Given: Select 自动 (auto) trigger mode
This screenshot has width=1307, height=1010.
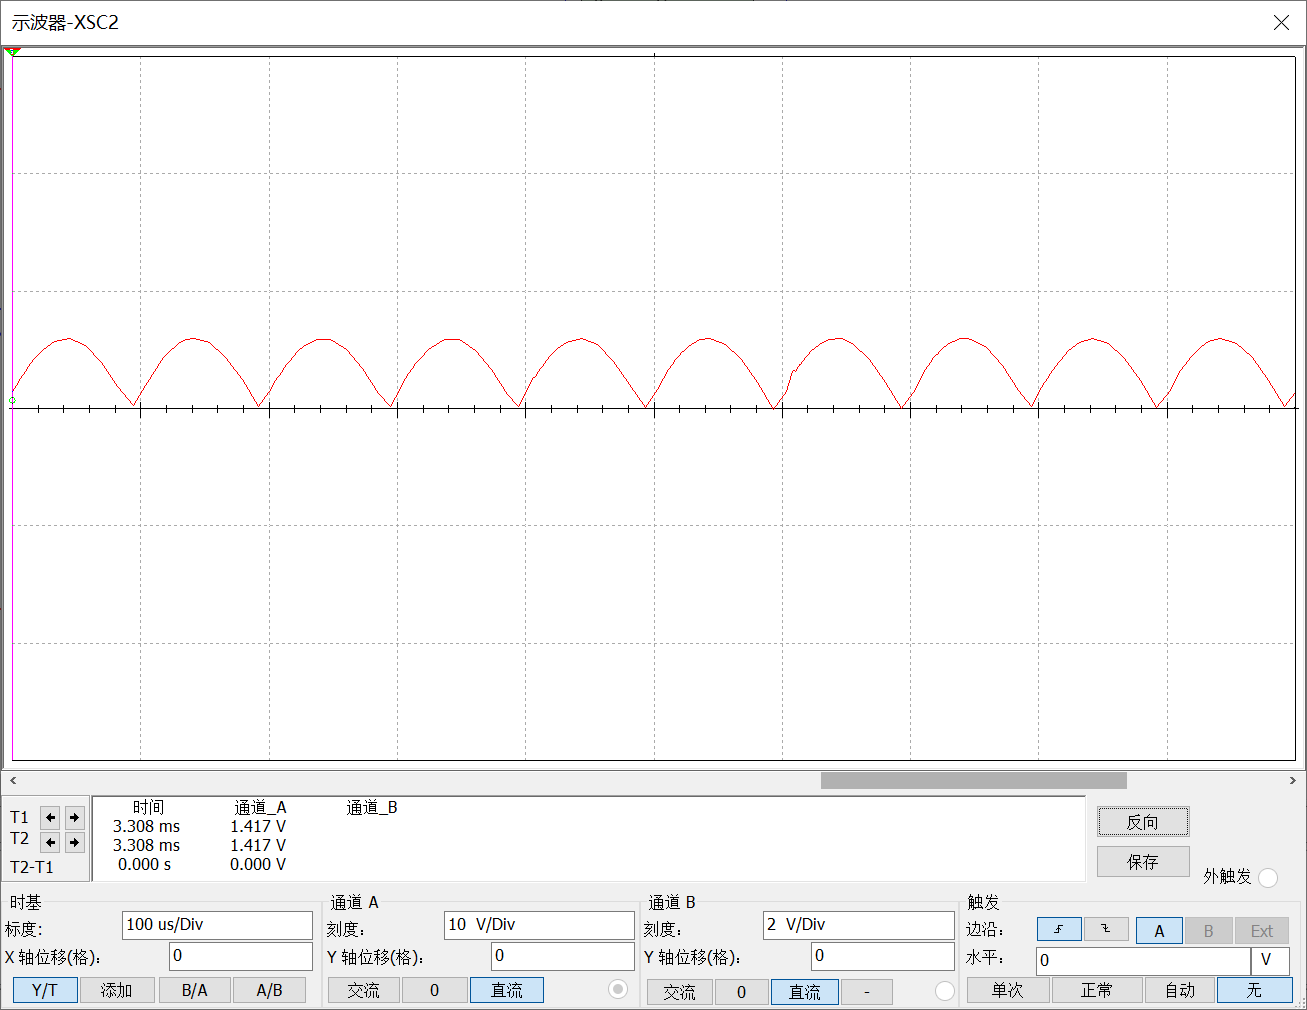Looking at the screenshot, I should (x=1180, y=990).
